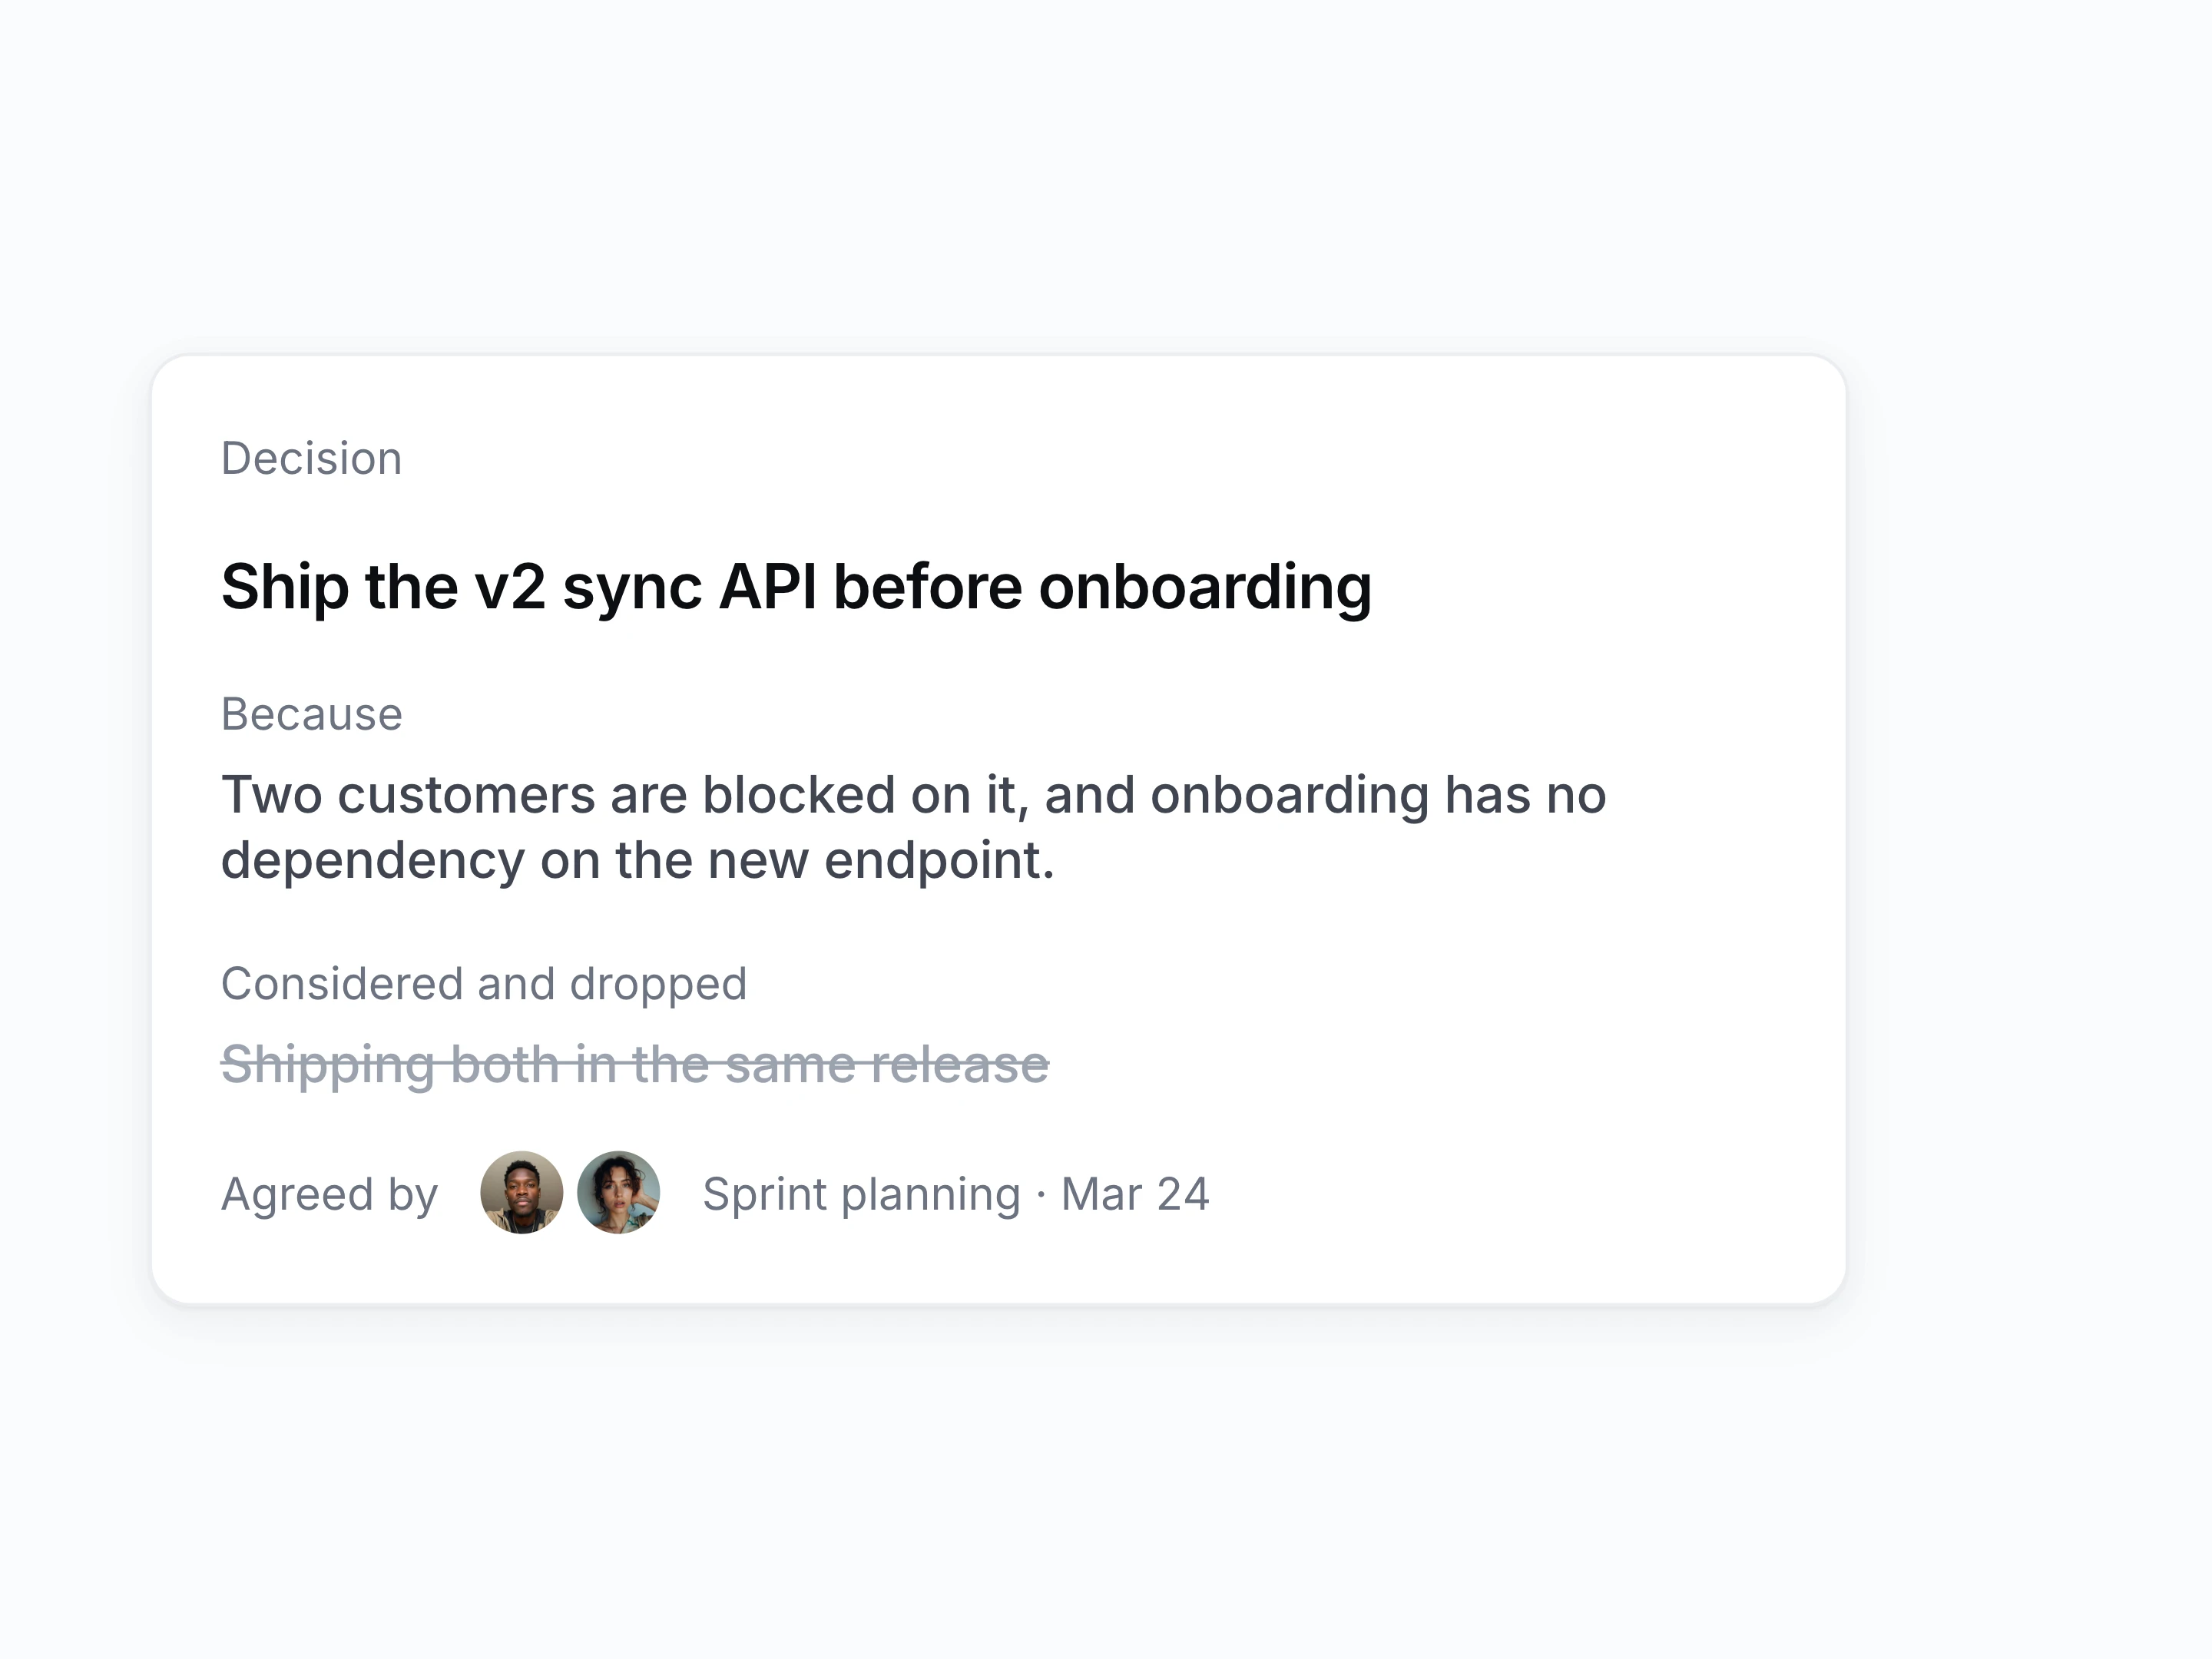Image resolution: width=2212 pixels, height=1659 pixels.
Task: Click the first avatar of the man
Action: [x=521, y=1192]
